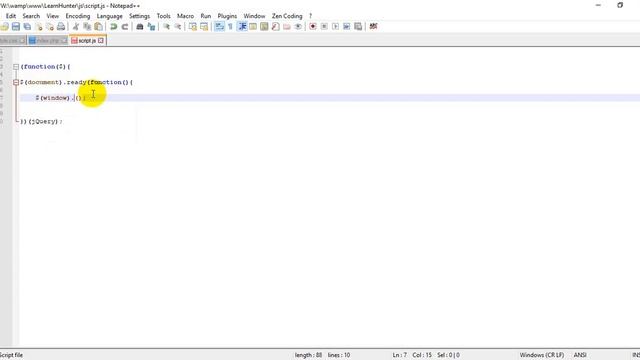Click the Zoom Out icon
640x360 pixels.
point(178,27)
